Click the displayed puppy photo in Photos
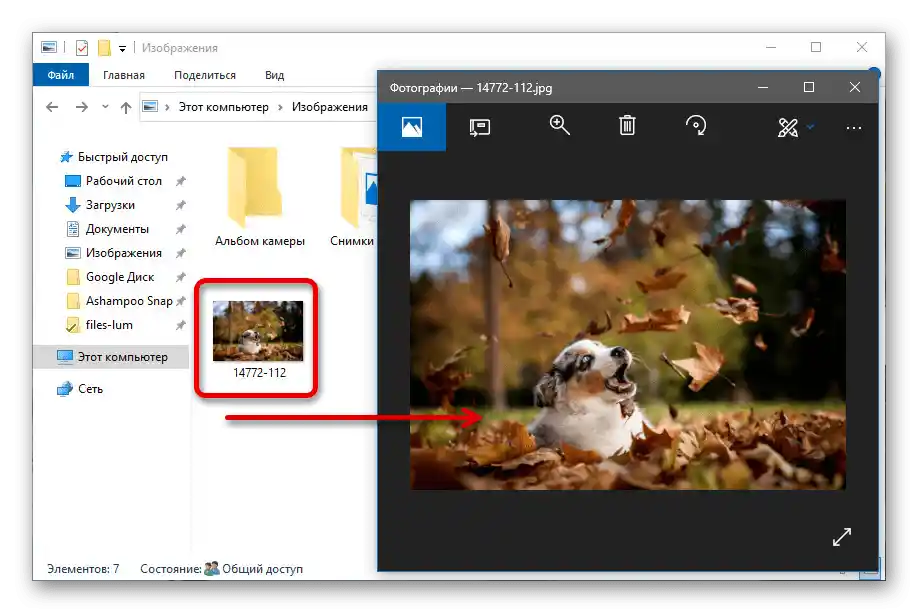This screenshot has width=918, height=613. (627, 345)
